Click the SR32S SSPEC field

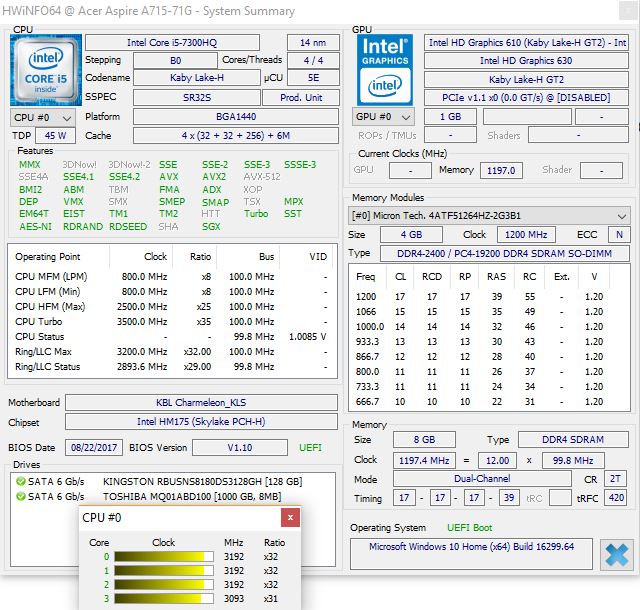(197, 98)
